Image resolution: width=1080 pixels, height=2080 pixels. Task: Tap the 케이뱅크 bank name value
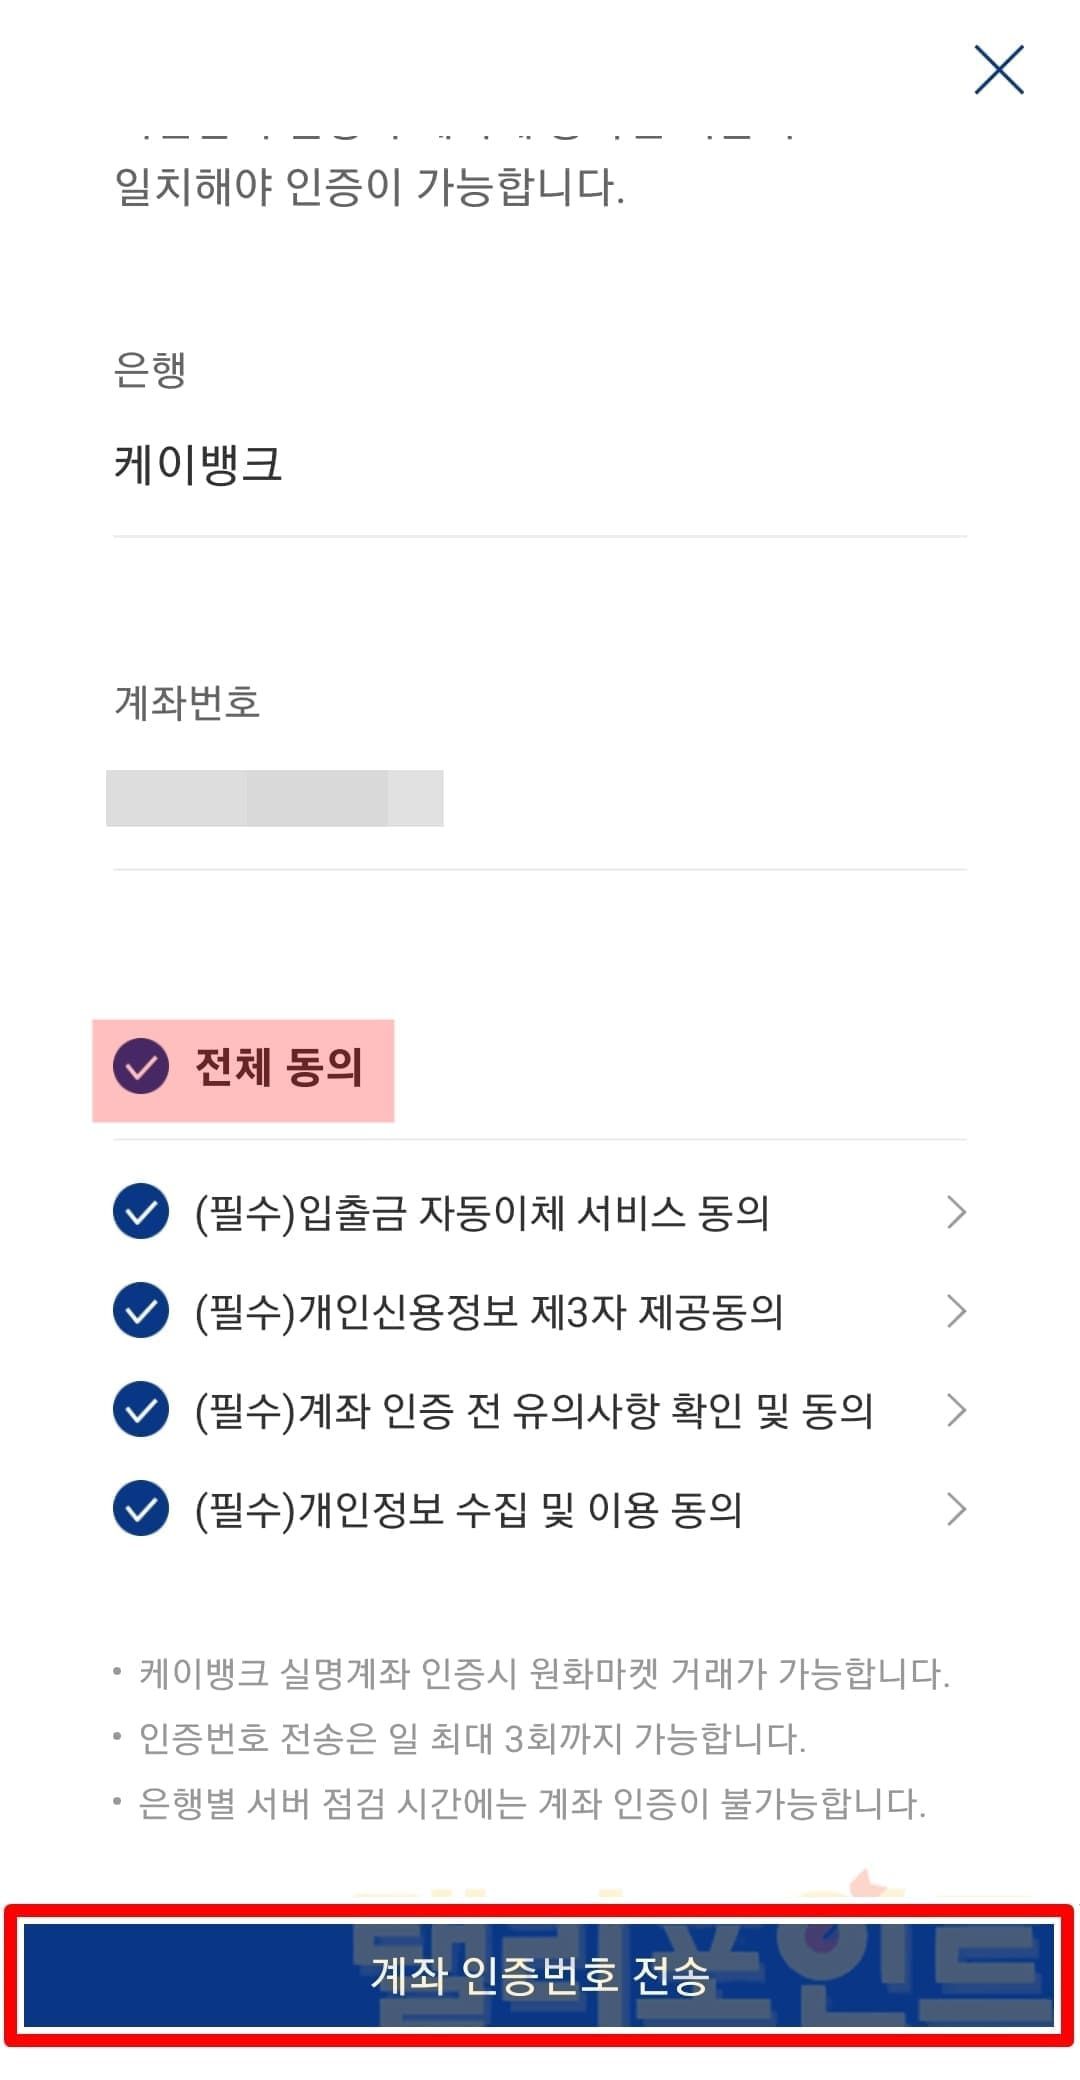(198, 464)
